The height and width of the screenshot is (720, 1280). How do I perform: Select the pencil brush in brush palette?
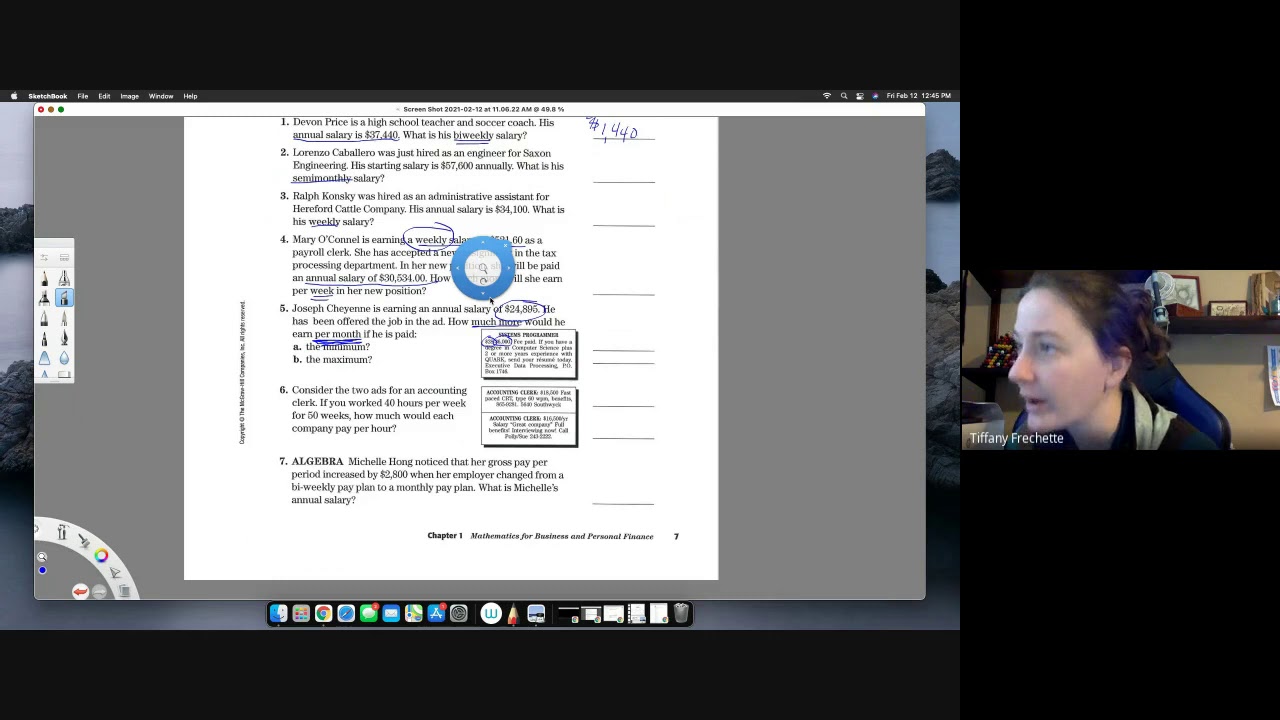tap(44, 278)
